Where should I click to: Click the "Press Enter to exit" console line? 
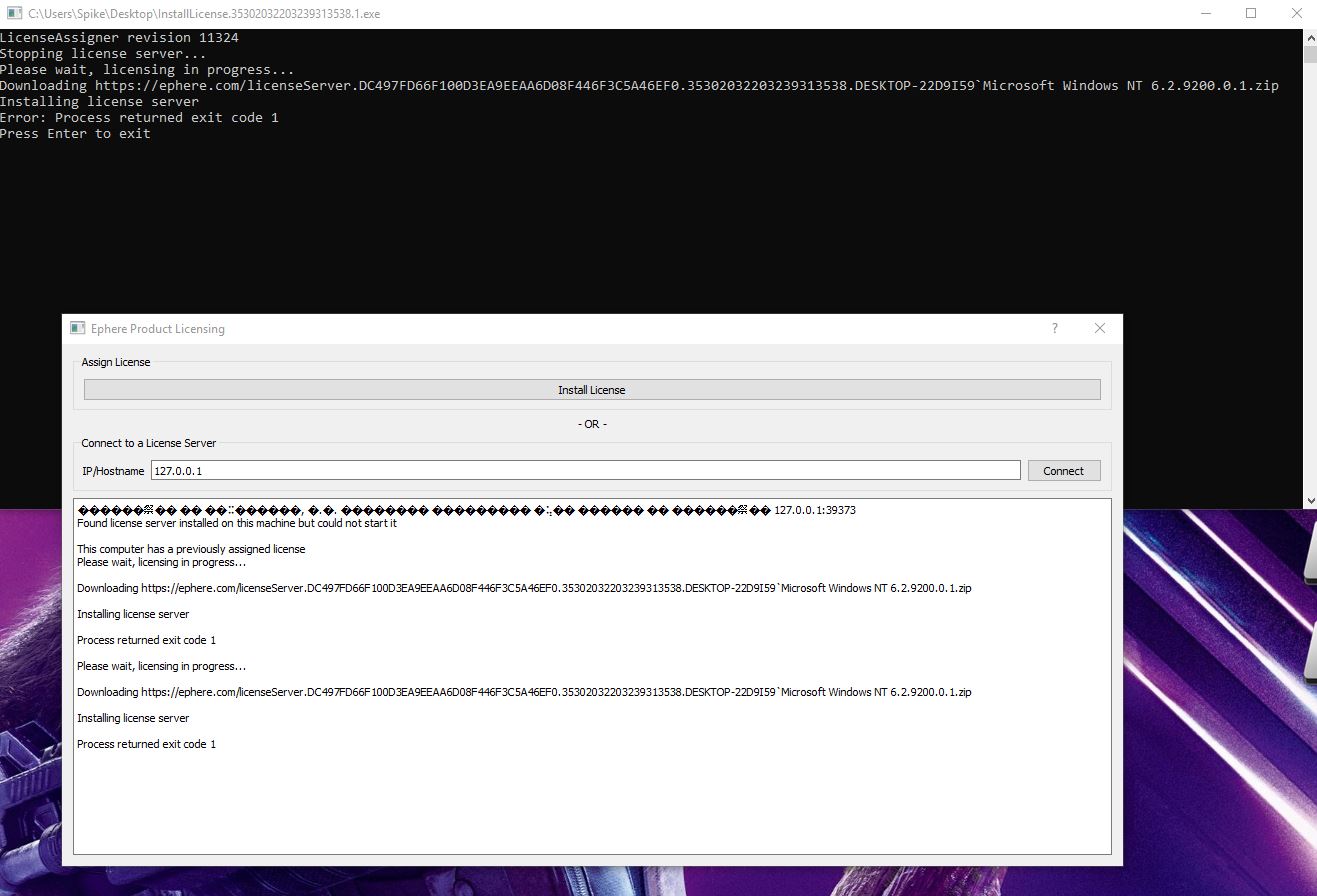pos(75,133)
